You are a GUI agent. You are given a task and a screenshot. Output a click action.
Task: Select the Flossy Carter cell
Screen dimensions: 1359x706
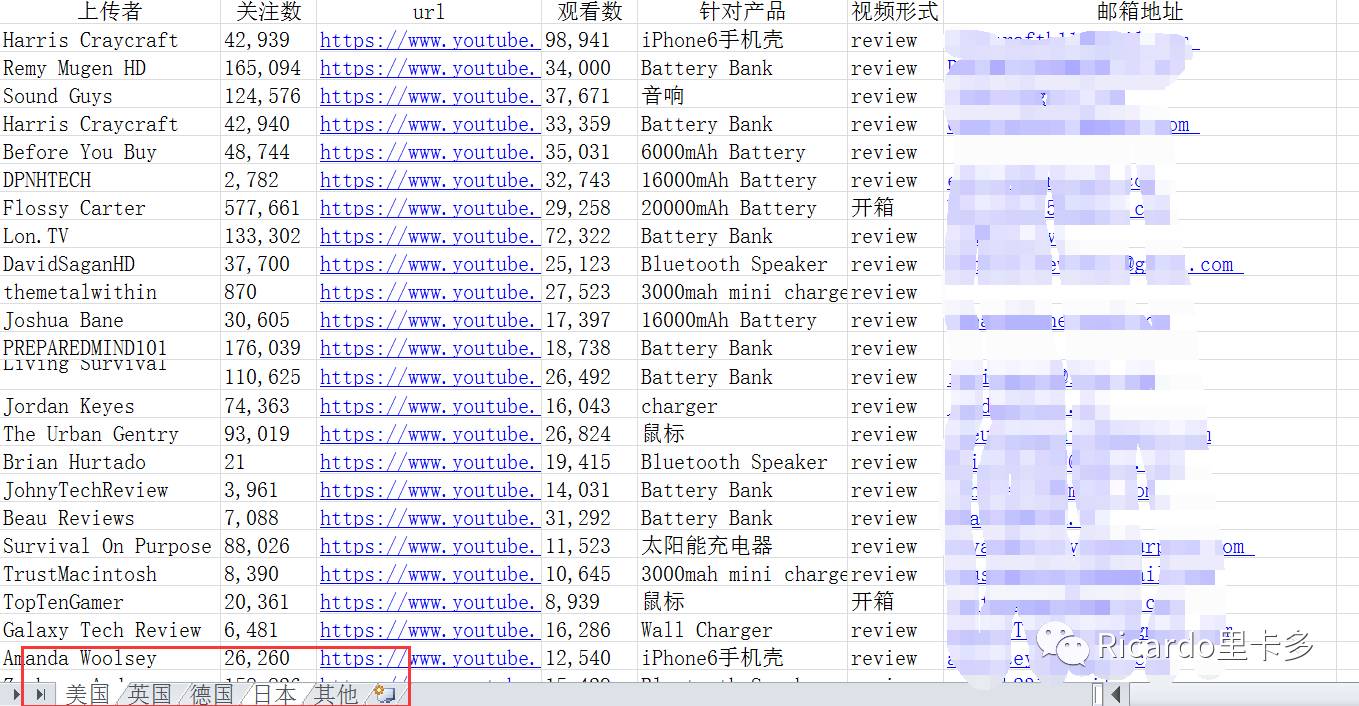click(x=110, y=208)
